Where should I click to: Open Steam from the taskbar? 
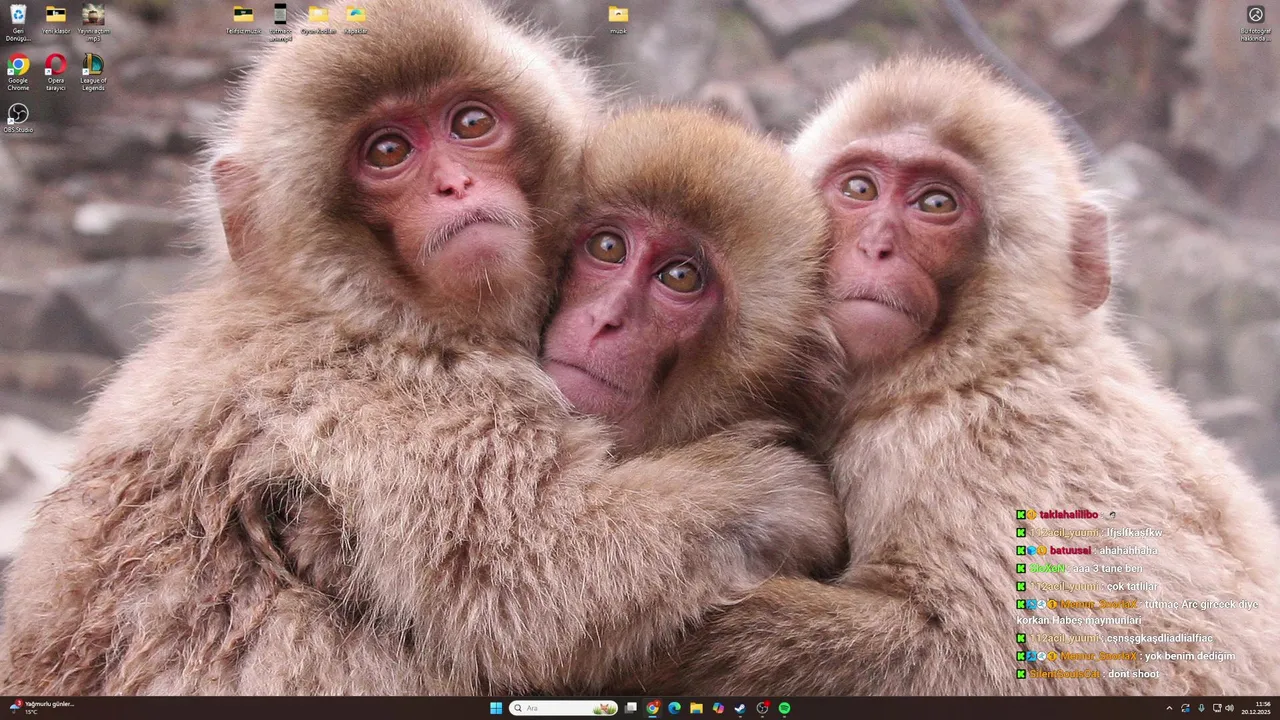740,708
